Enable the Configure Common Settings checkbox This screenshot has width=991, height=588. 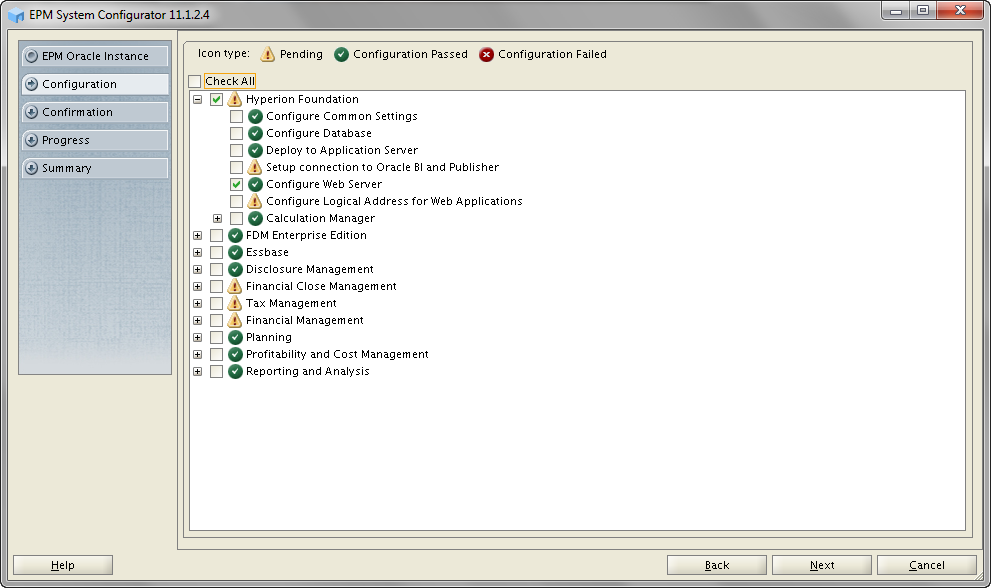[236, 116]
